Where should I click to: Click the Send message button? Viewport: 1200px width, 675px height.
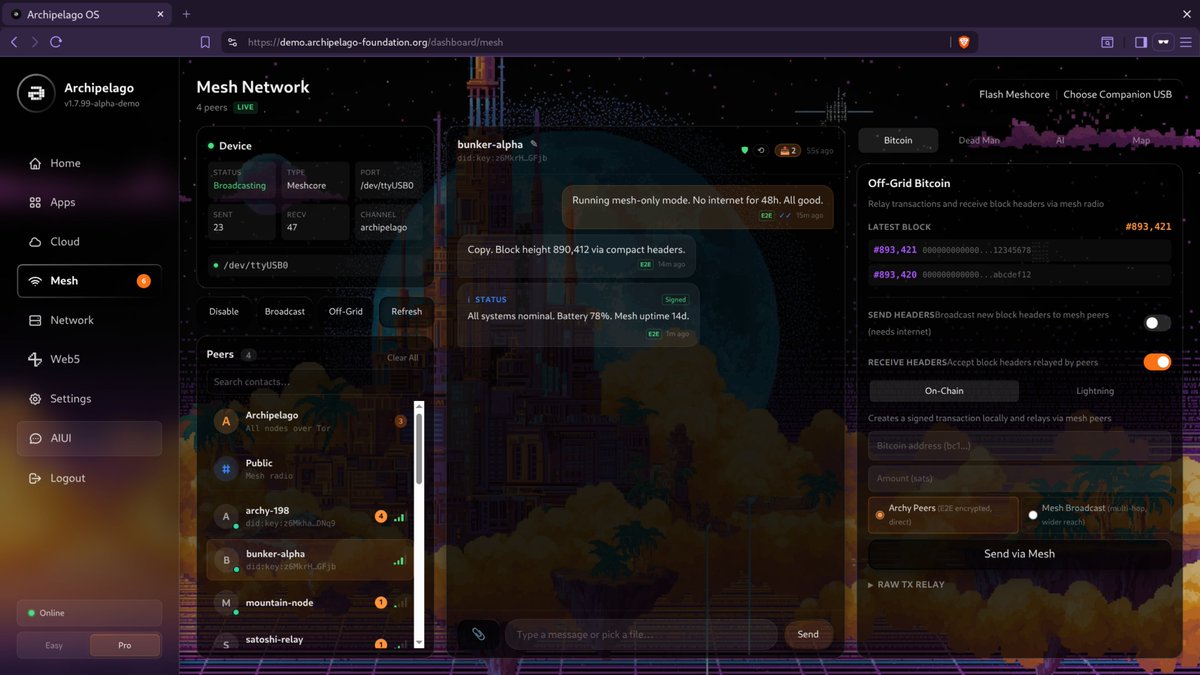coord(808,634)
